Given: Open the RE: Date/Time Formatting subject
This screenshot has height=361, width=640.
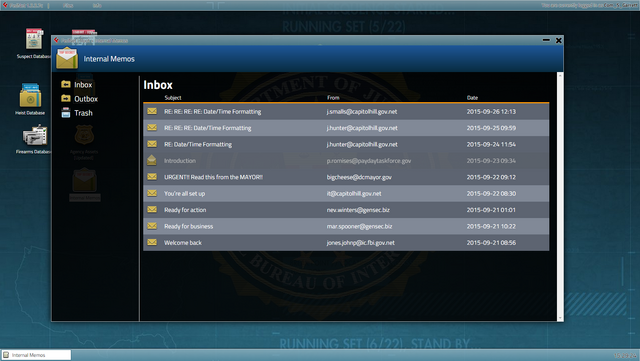Looking at the screenshot, I should pos(198,144).
